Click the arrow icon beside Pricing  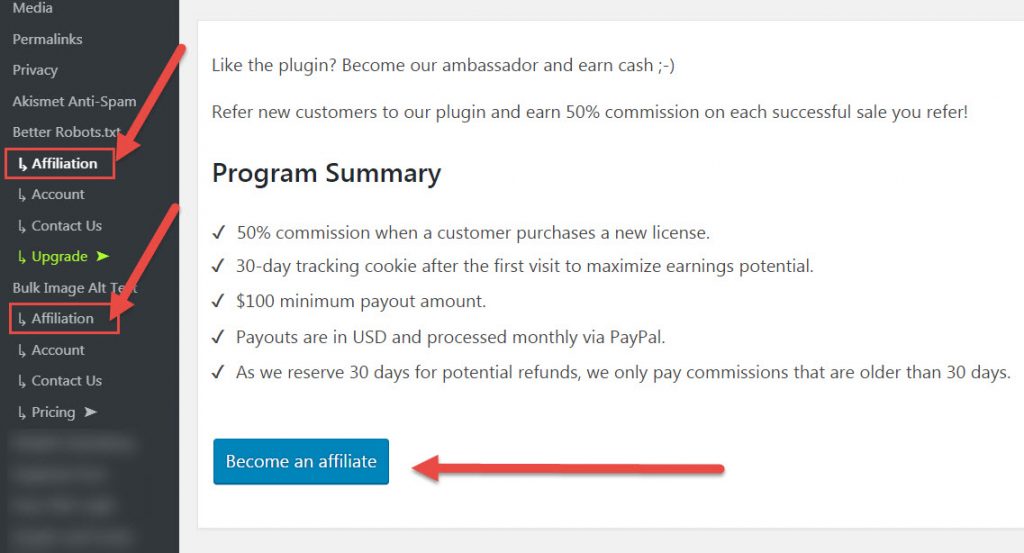pos(90,412)
